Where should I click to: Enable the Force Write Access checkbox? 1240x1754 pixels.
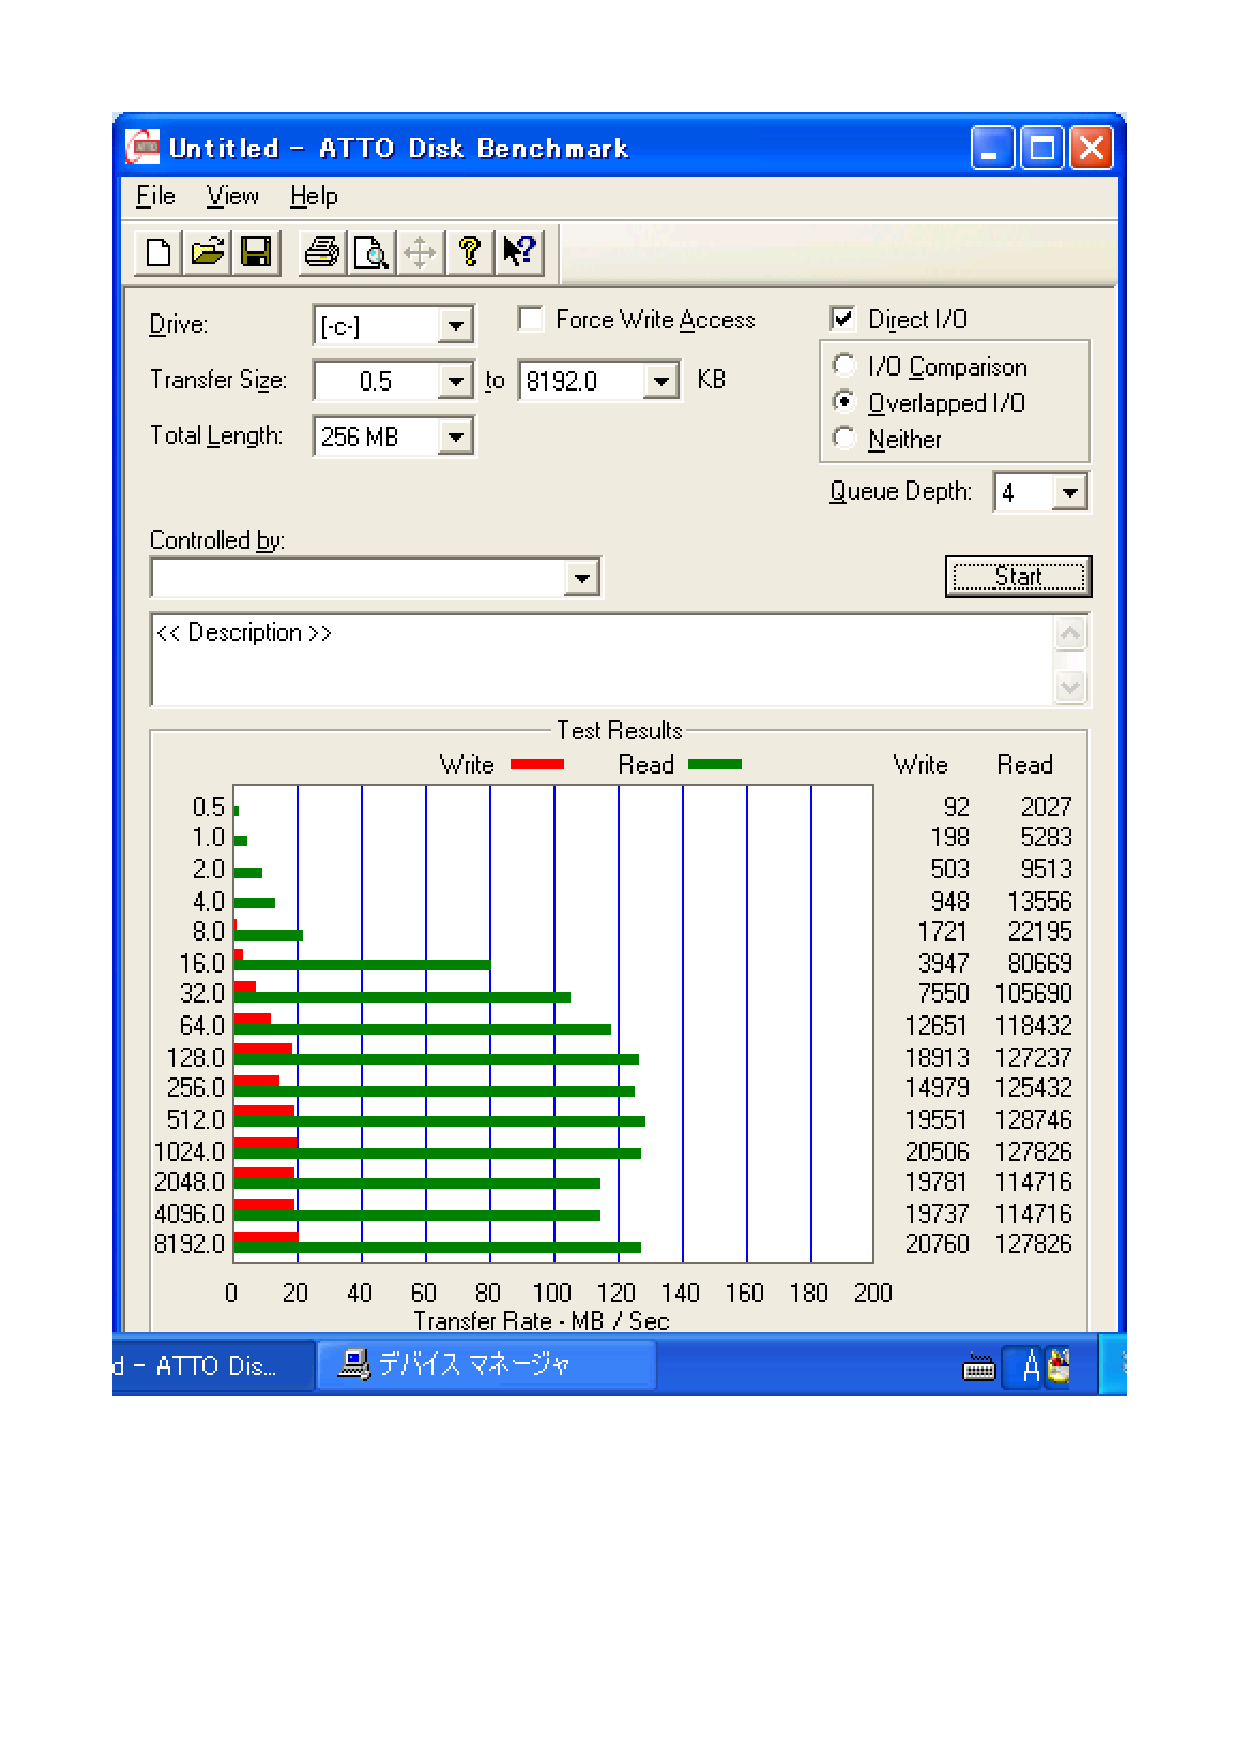[x=531, y=319]
